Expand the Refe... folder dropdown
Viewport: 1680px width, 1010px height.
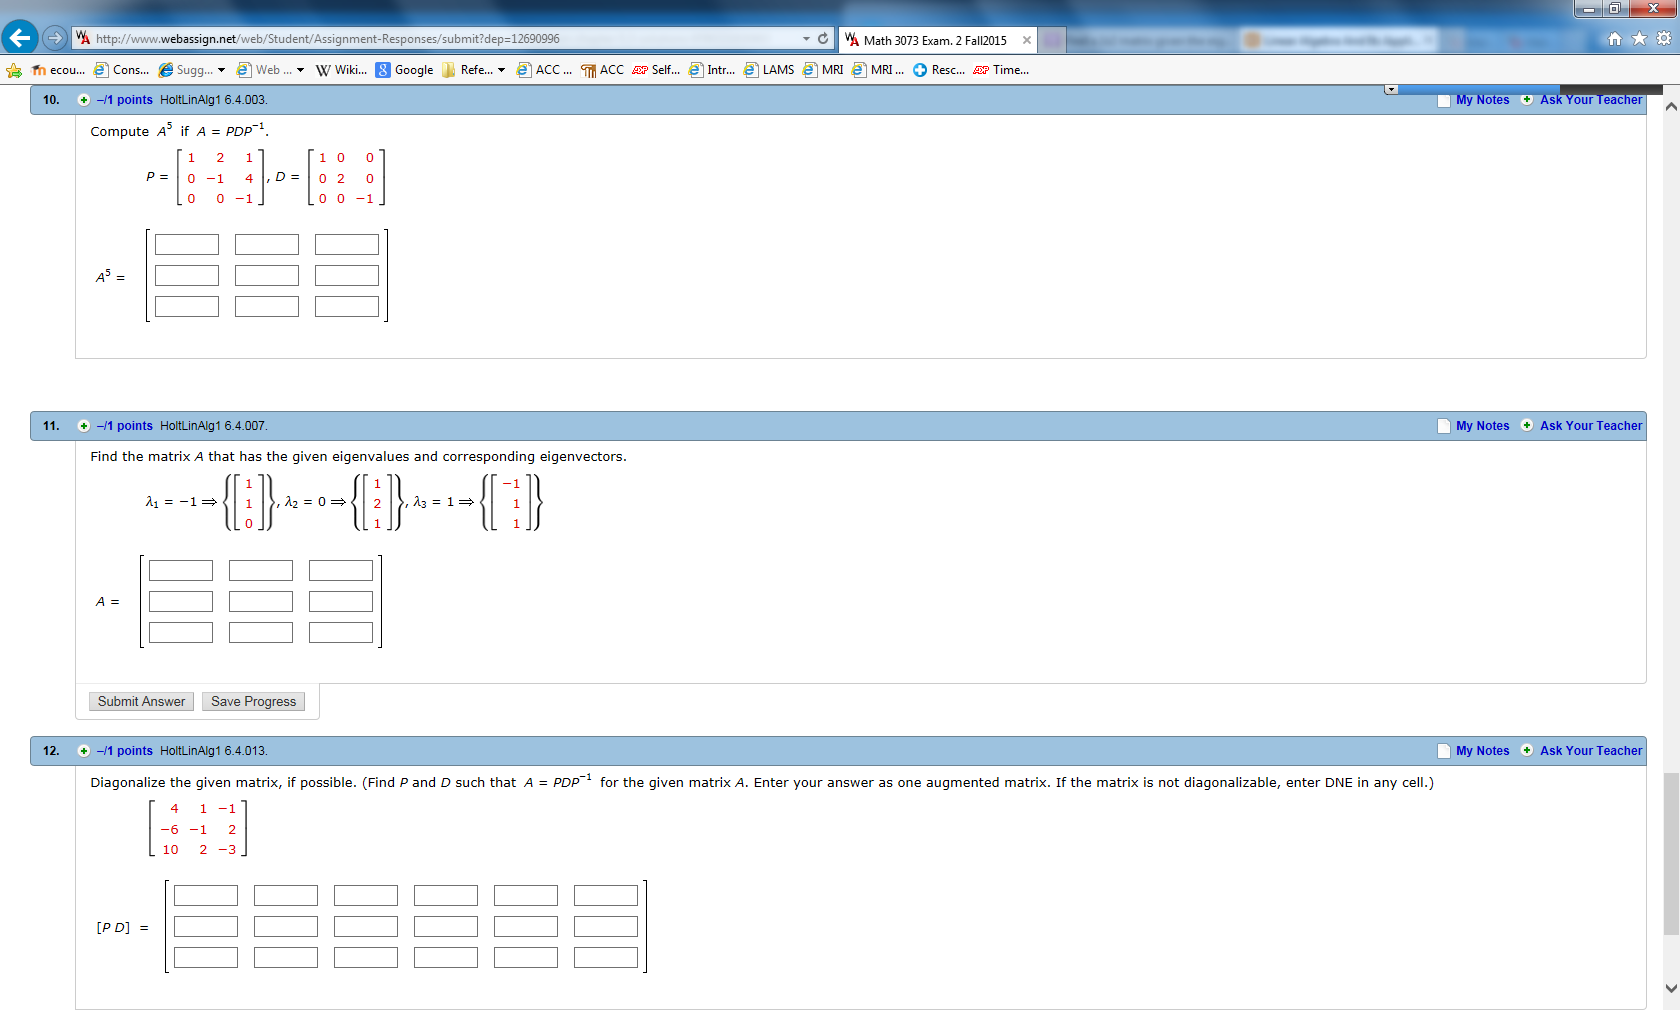pyautogui.click(x=501, y=70)
